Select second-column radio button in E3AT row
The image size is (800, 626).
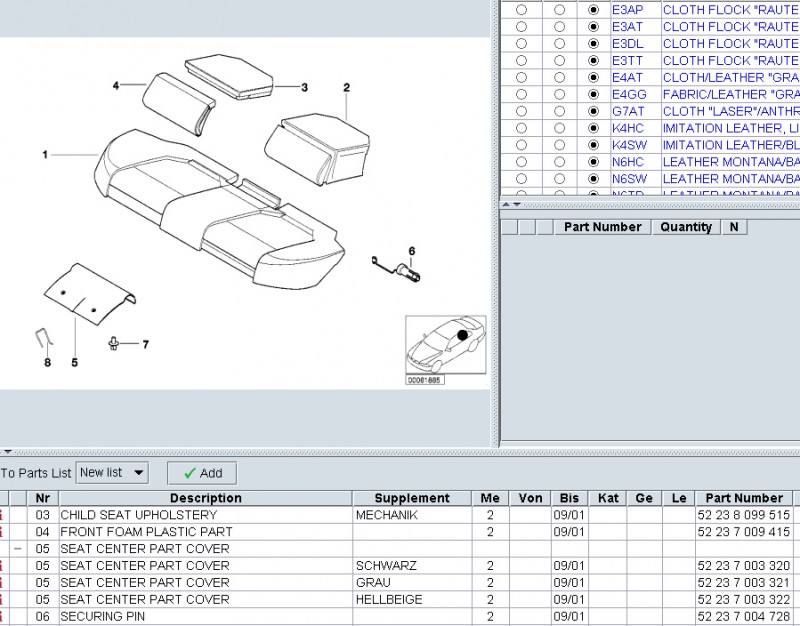pyautogui.click(x=560, y=27)
